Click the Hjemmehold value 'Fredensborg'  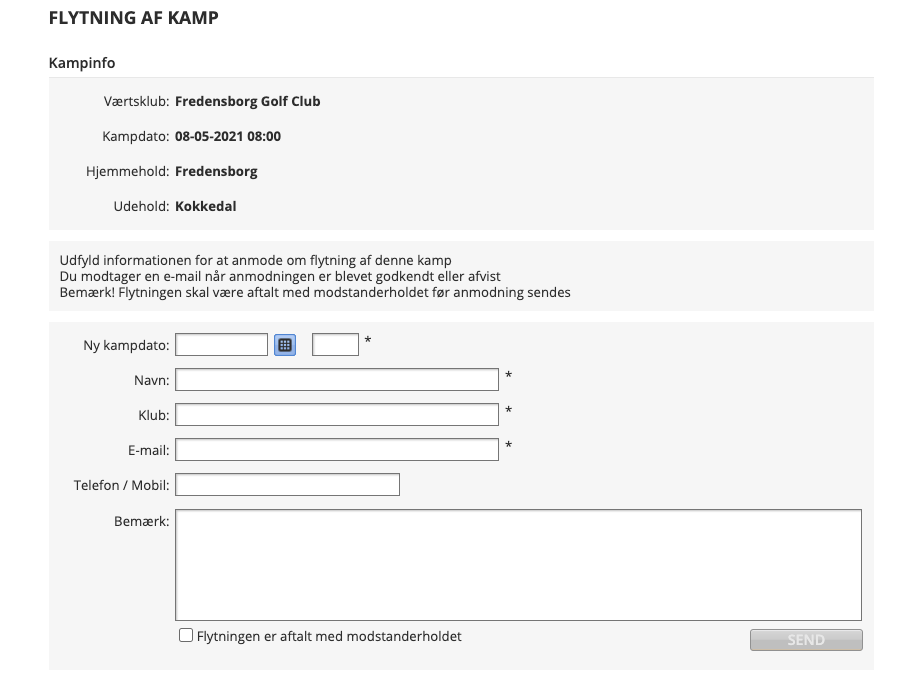(x=216, y=171)
